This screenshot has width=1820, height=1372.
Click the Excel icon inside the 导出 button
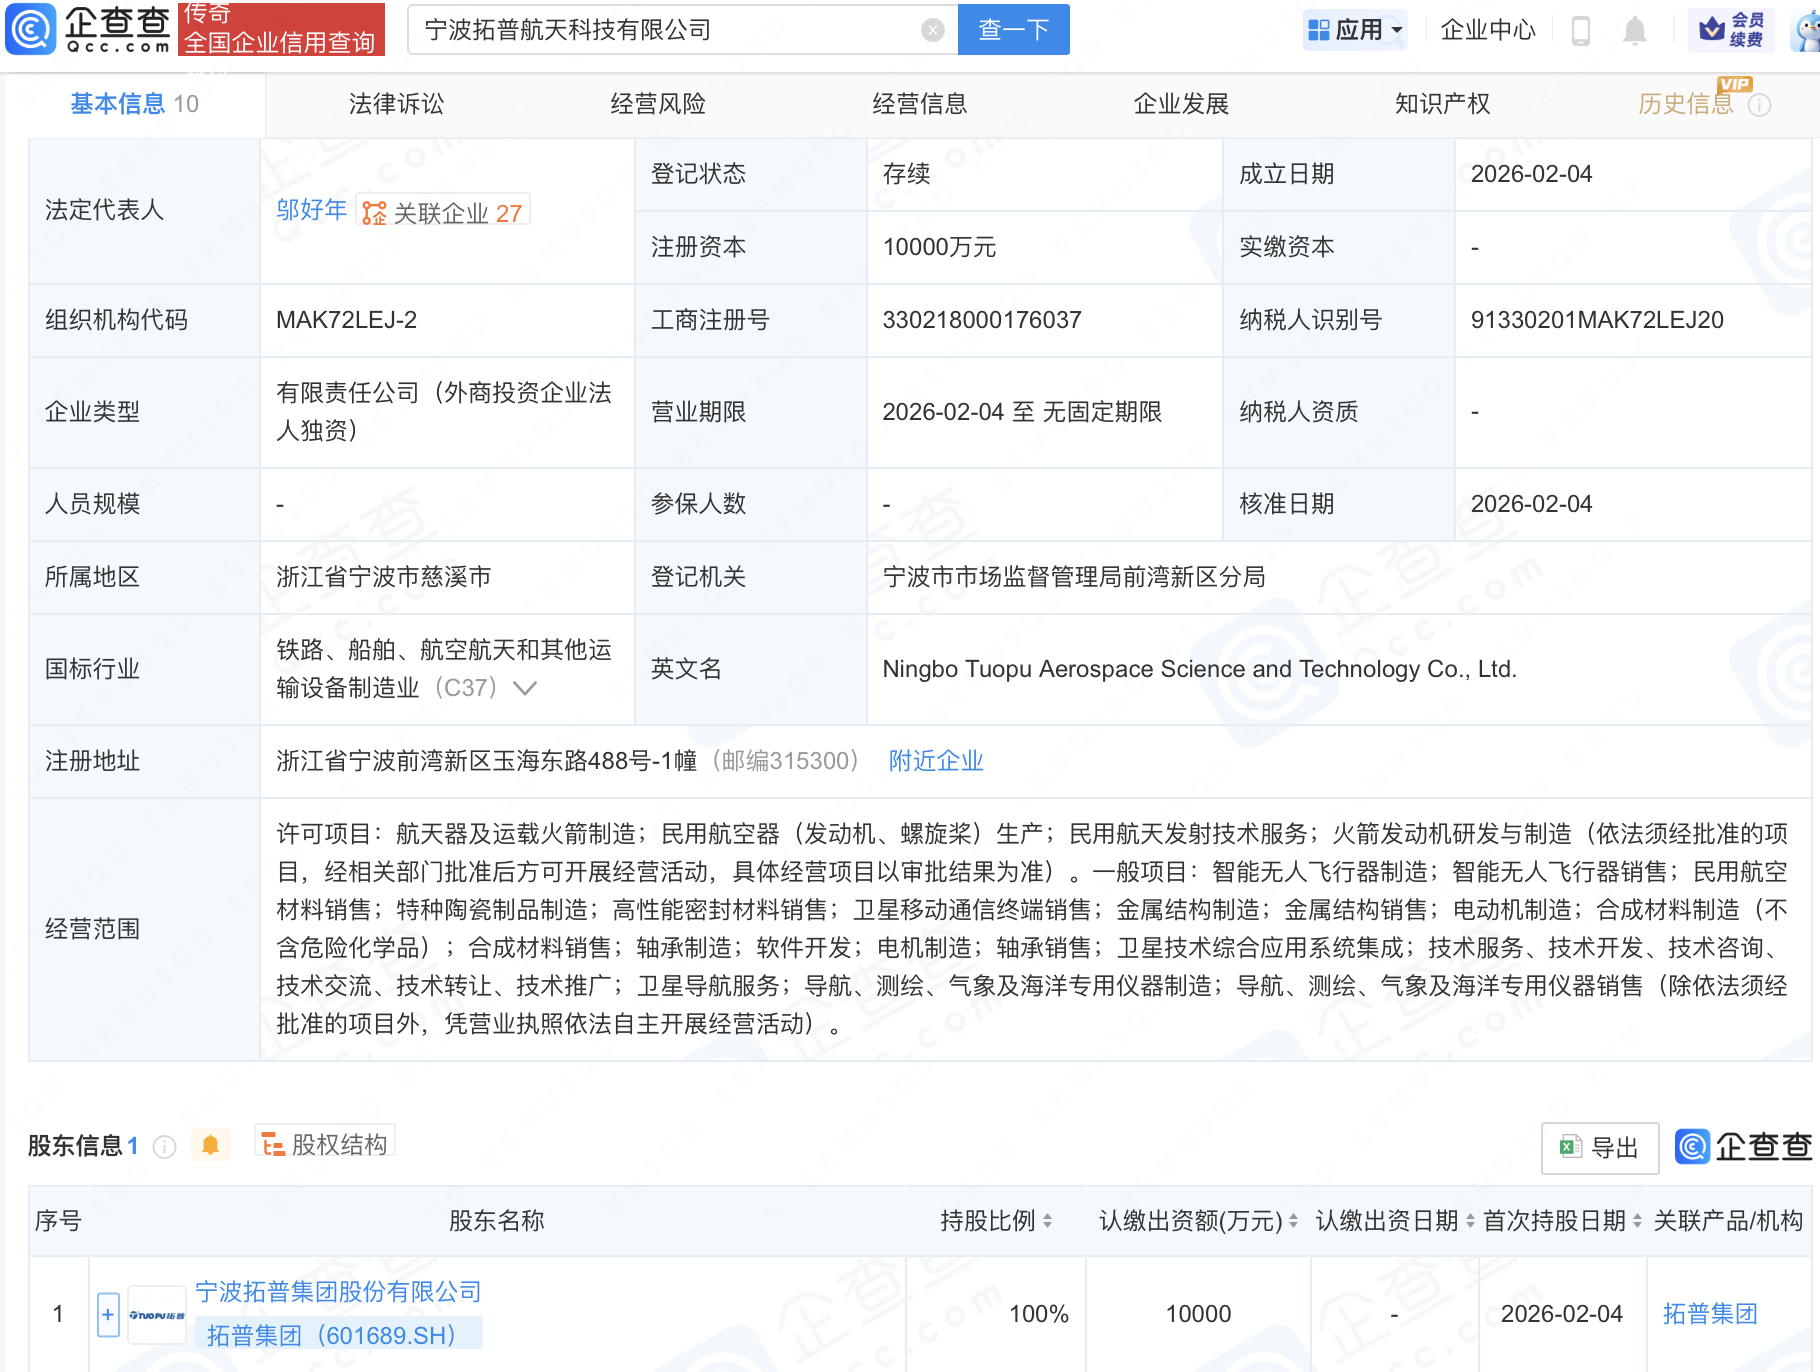1572,1147
